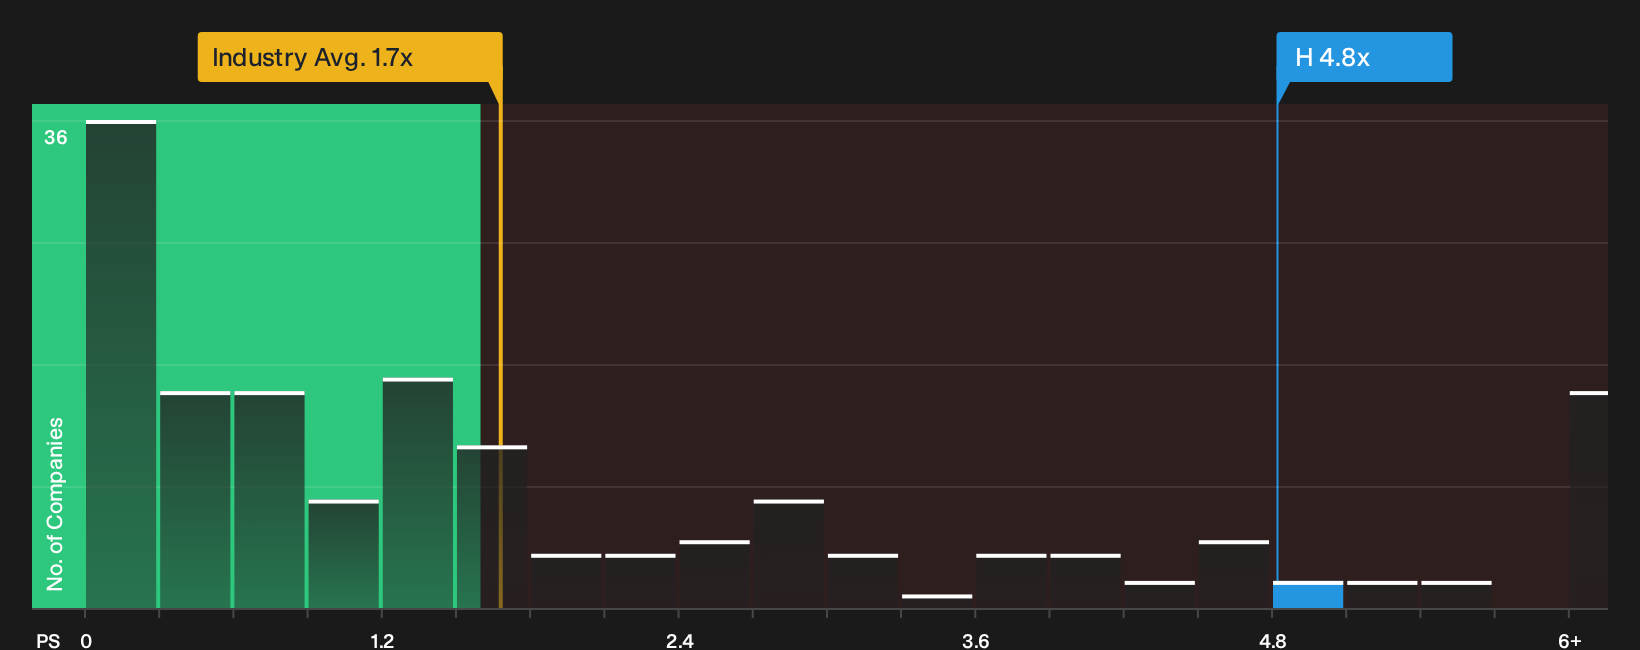The height and width of the screenshot is (650, 1640).
Task: Click the 'PS' axis label
Action: (48, 641)
